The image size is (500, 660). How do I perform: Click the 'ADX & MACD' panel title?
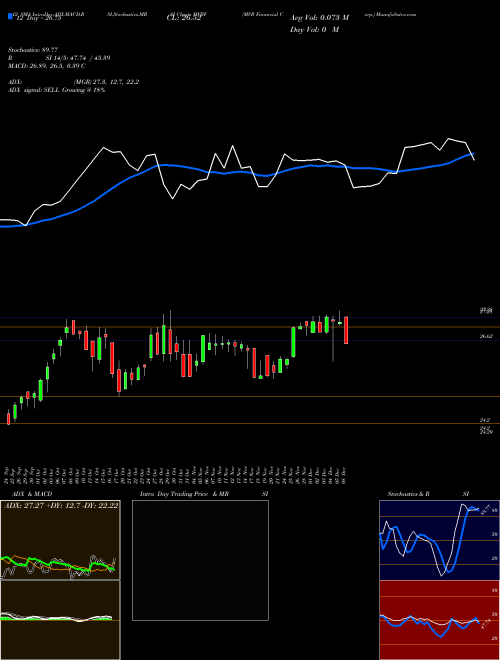pos(32,494)
